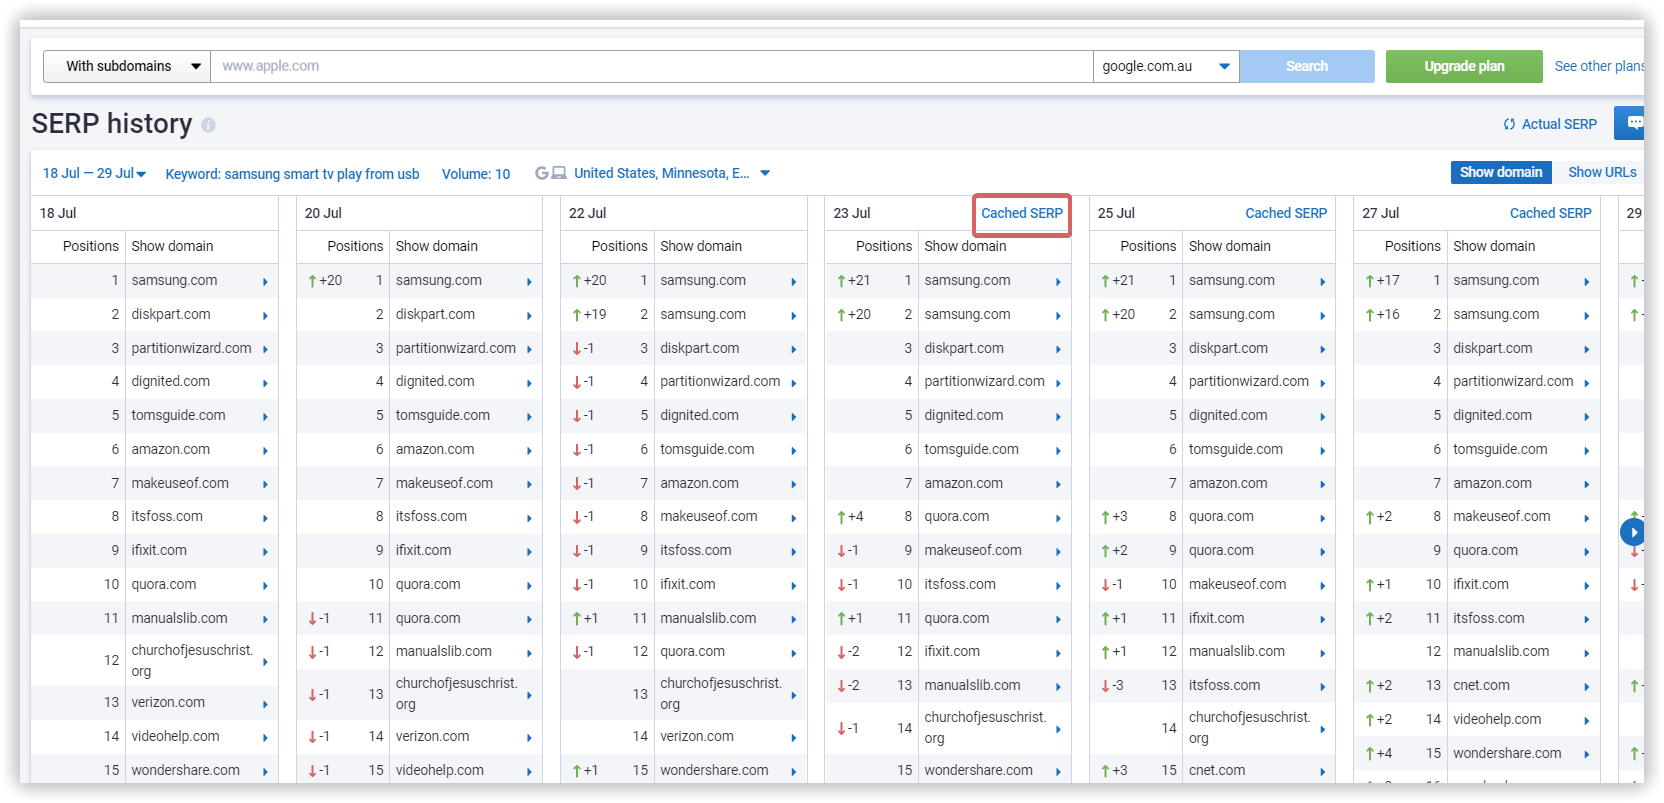1664x803 pixels.
Task: Expand ifixit.com arrow in 22 Jul column
Action: click(x=793, y=586)
